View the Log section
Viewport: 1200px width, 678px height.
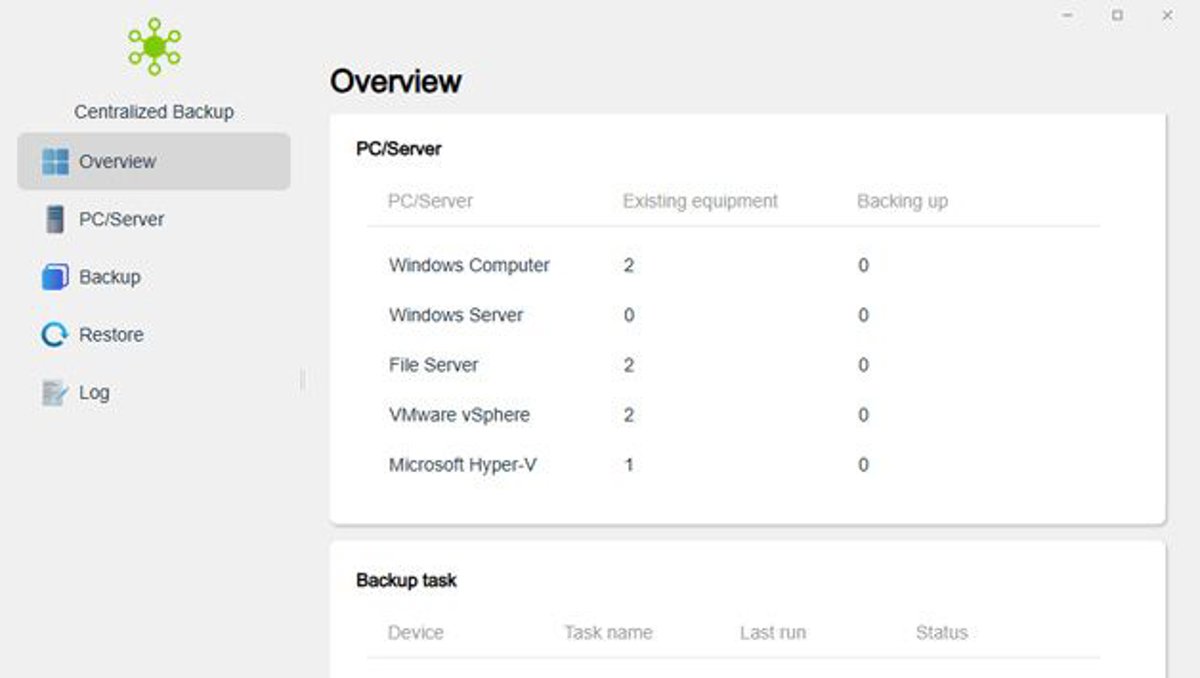[94, 393]
